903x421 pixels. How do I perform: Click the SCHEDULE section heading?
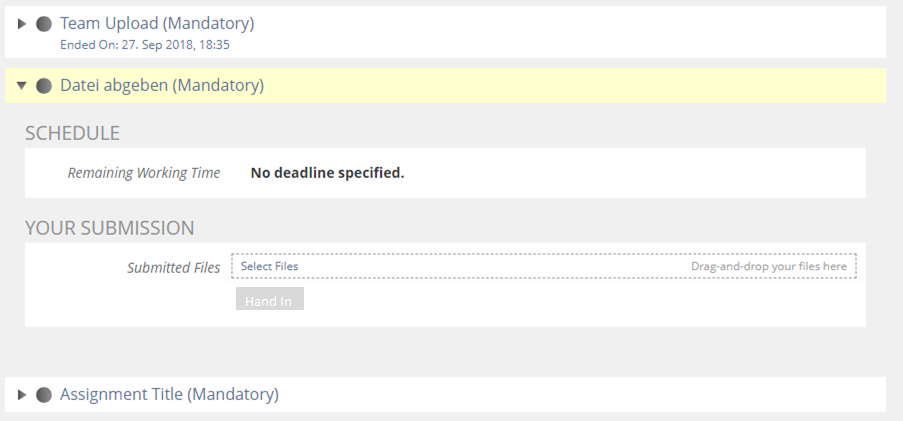click(x=72, y=133)
